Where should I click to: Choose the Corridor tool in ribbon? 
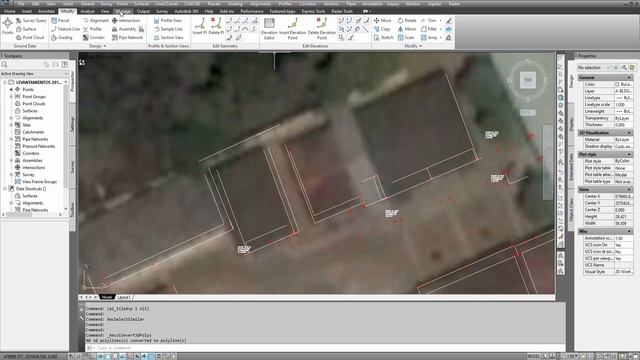point(94,38)
